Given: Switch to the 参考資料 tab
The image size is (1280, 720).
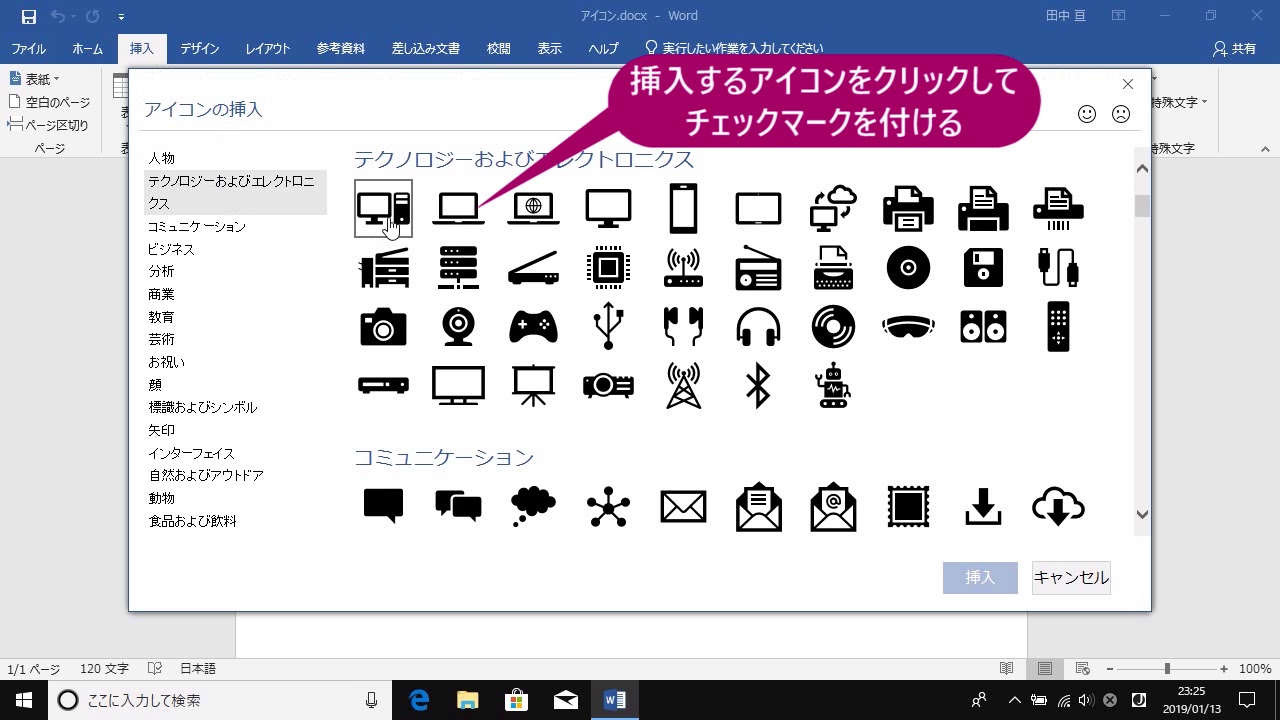Looking at the screenshot, I should click(341, 48).
